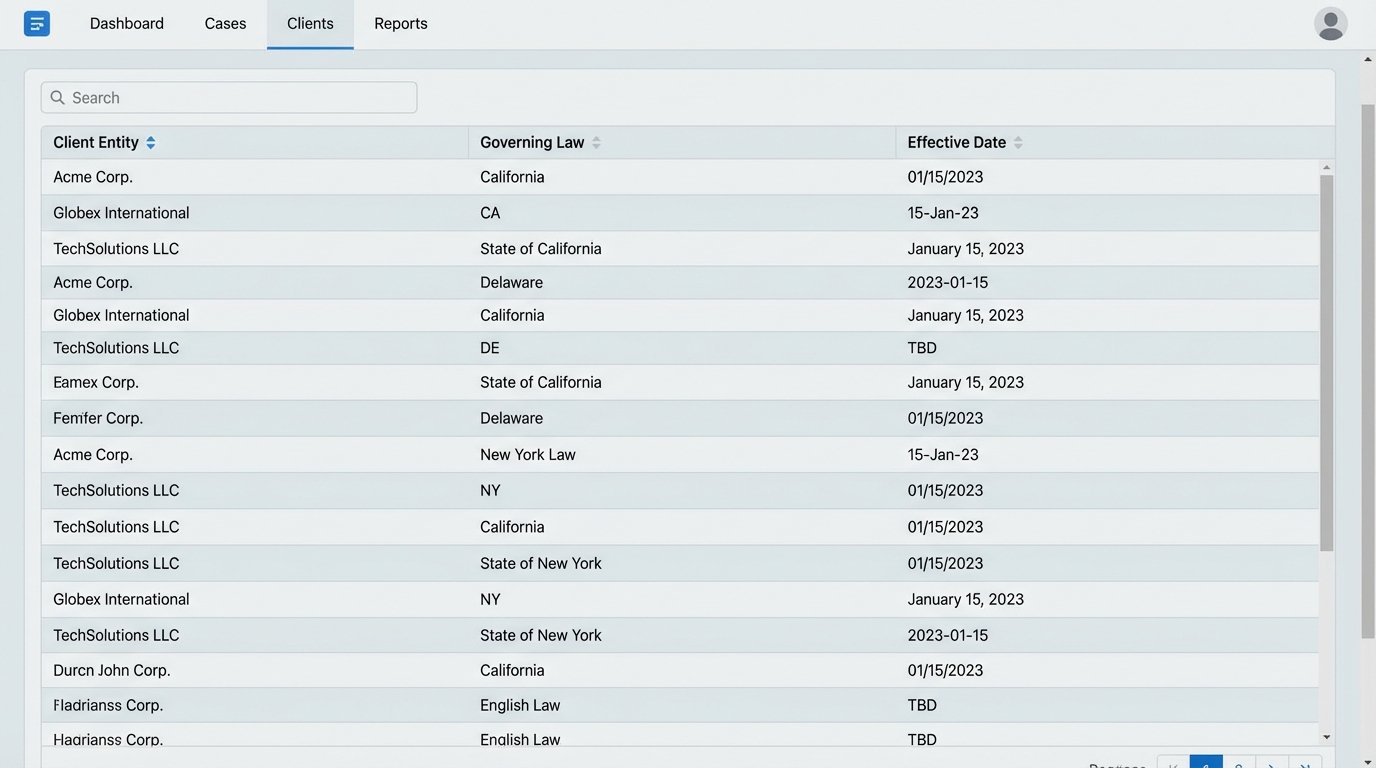
Task: Click the table's vertical scrollbar
Action: 1328,360
